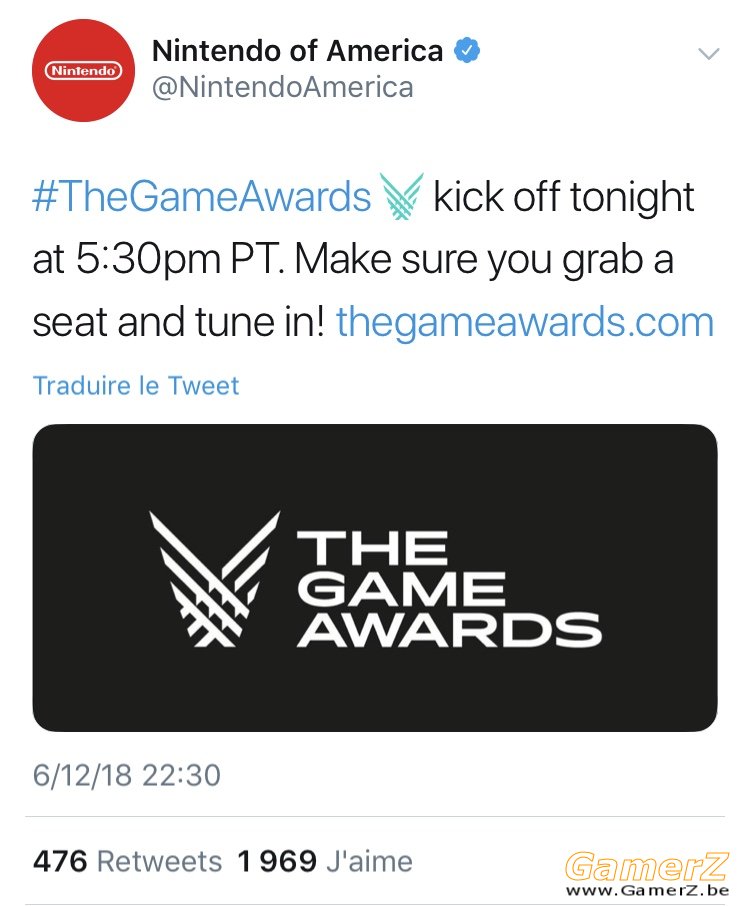Click the teal Game Awards hashtag emoji
The image size is (750, 906).
[402, 196]
